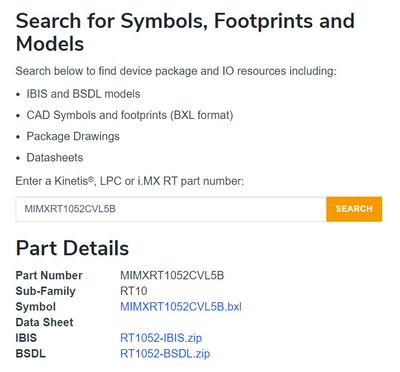Viewport: 400px width, 372px height.
Task: Download the RT1052-IBIS.zip file
Action: coord(161,338)
